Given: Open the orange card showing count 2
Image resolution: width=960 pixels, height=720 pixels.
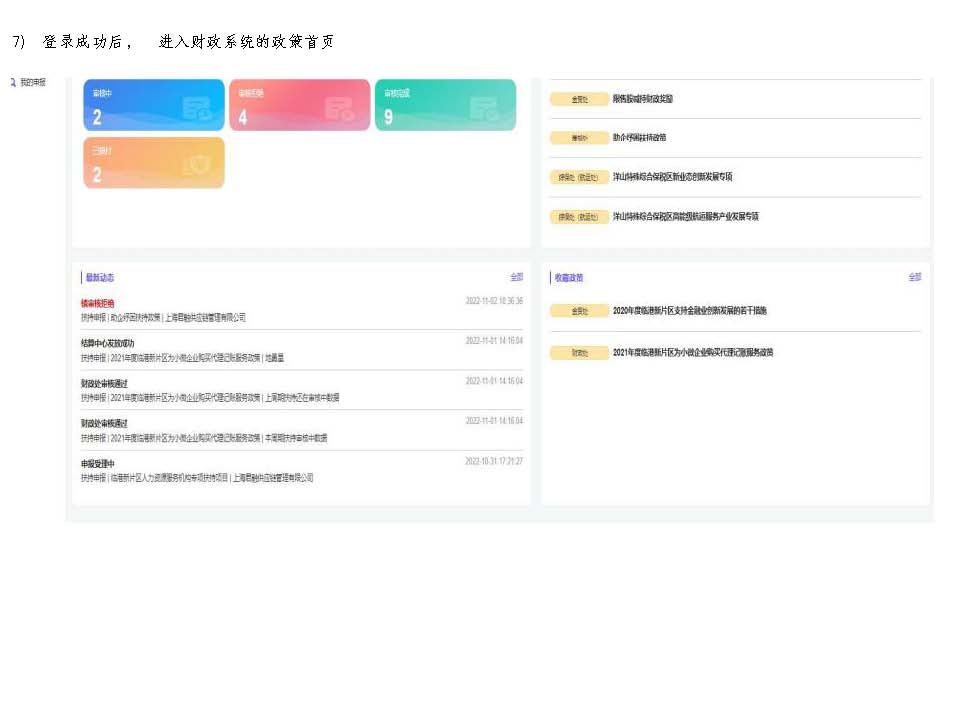Looking at the screenshot, I should pos(153,163).
